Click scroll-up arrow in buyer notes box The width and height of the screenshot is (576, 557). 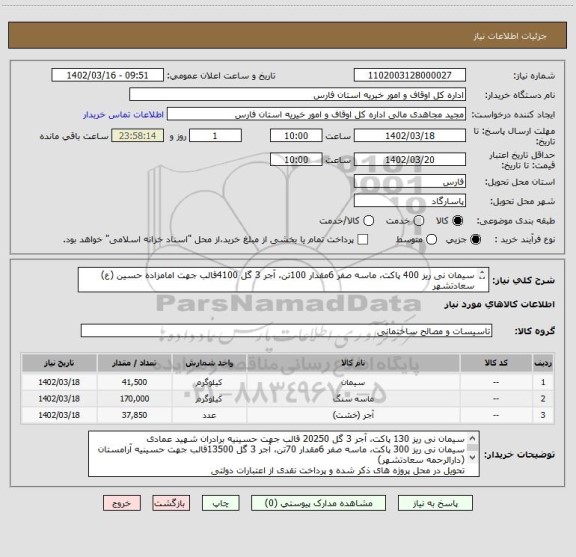tap(472, 438)
